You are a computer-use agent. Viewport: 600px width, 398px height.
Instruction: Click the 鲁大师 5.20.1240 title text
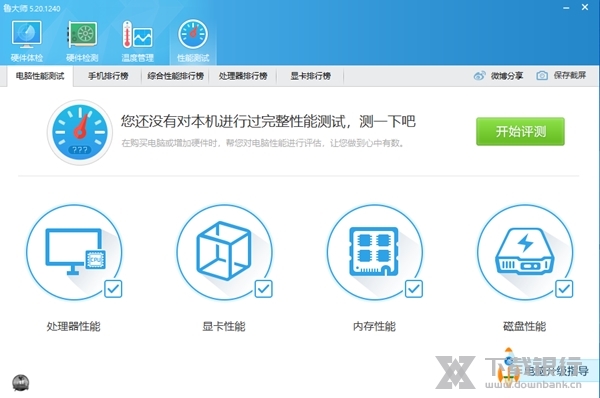tap(31, 8)
